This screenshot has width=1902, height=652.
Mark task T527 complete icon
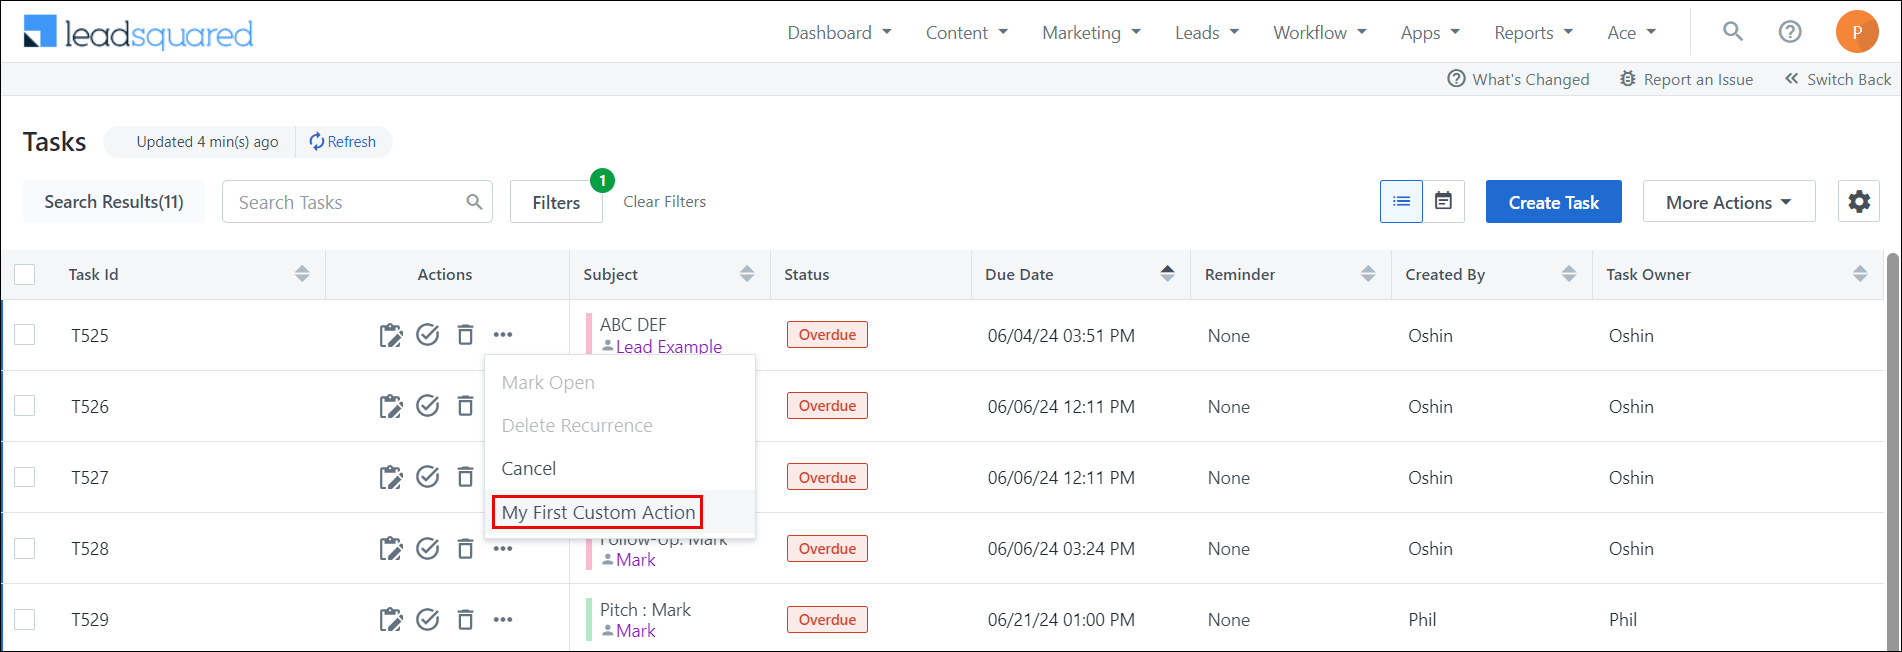[x=428, y=477]
